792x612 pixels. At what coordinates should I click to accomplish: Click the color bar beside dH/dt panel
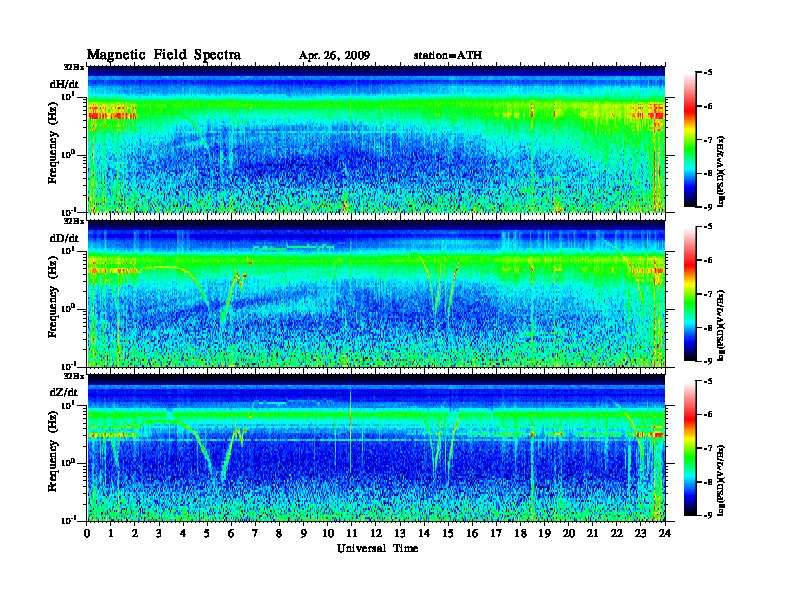pos(690,140)
